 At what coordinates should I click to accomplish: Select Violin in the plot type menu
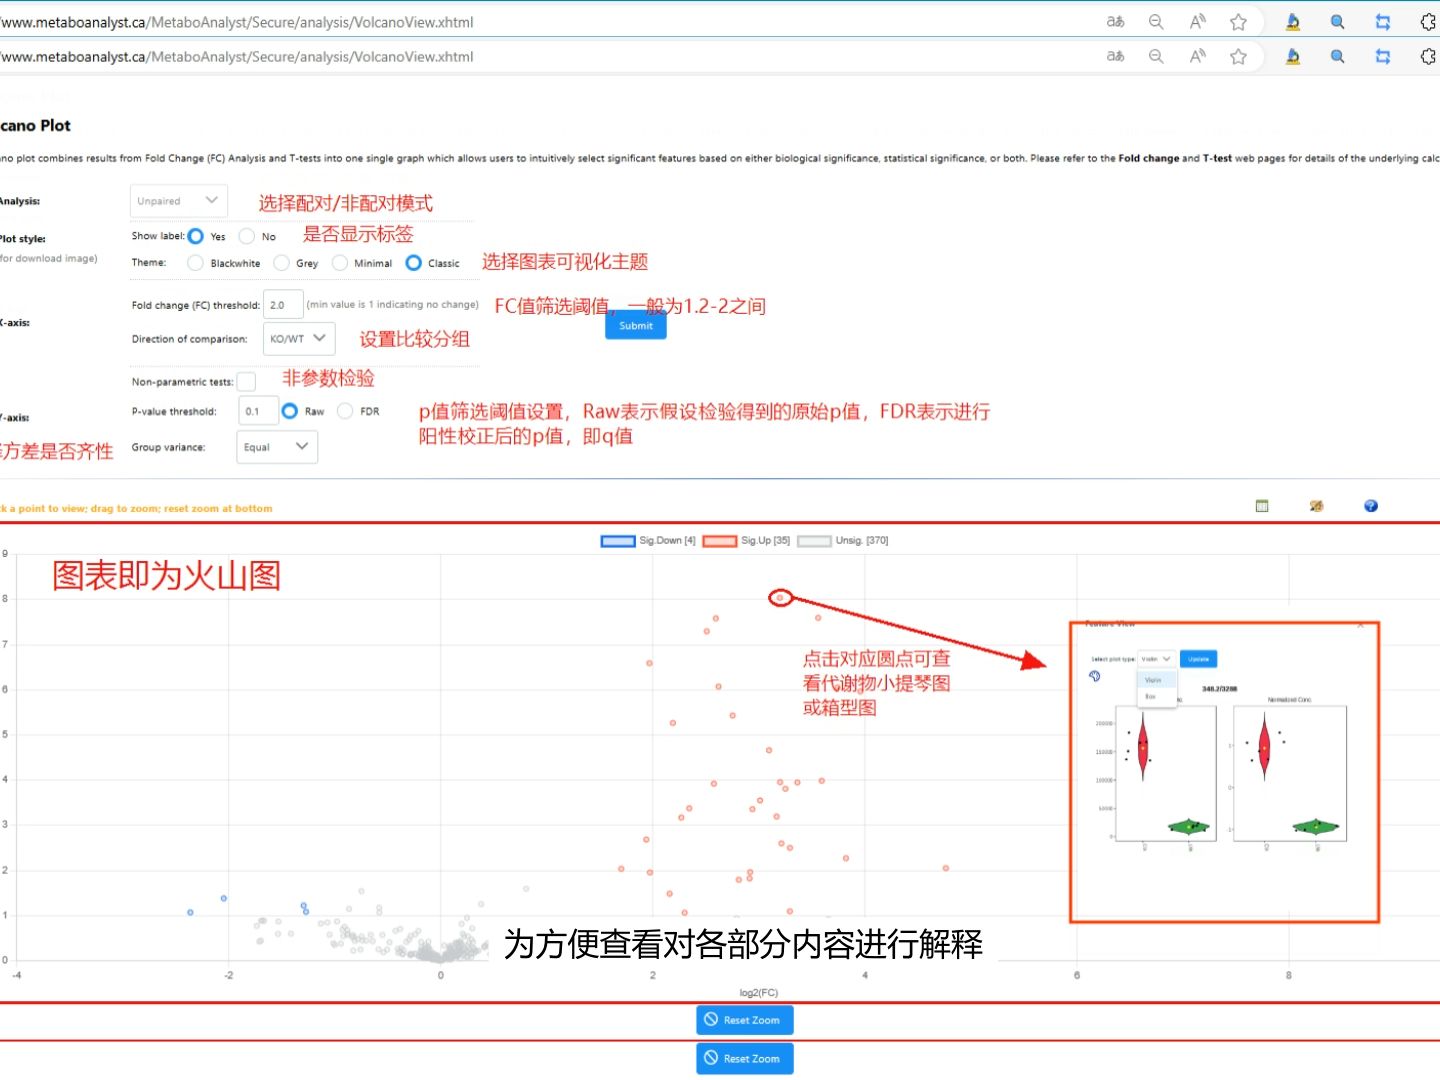(x=1152, y=679)
